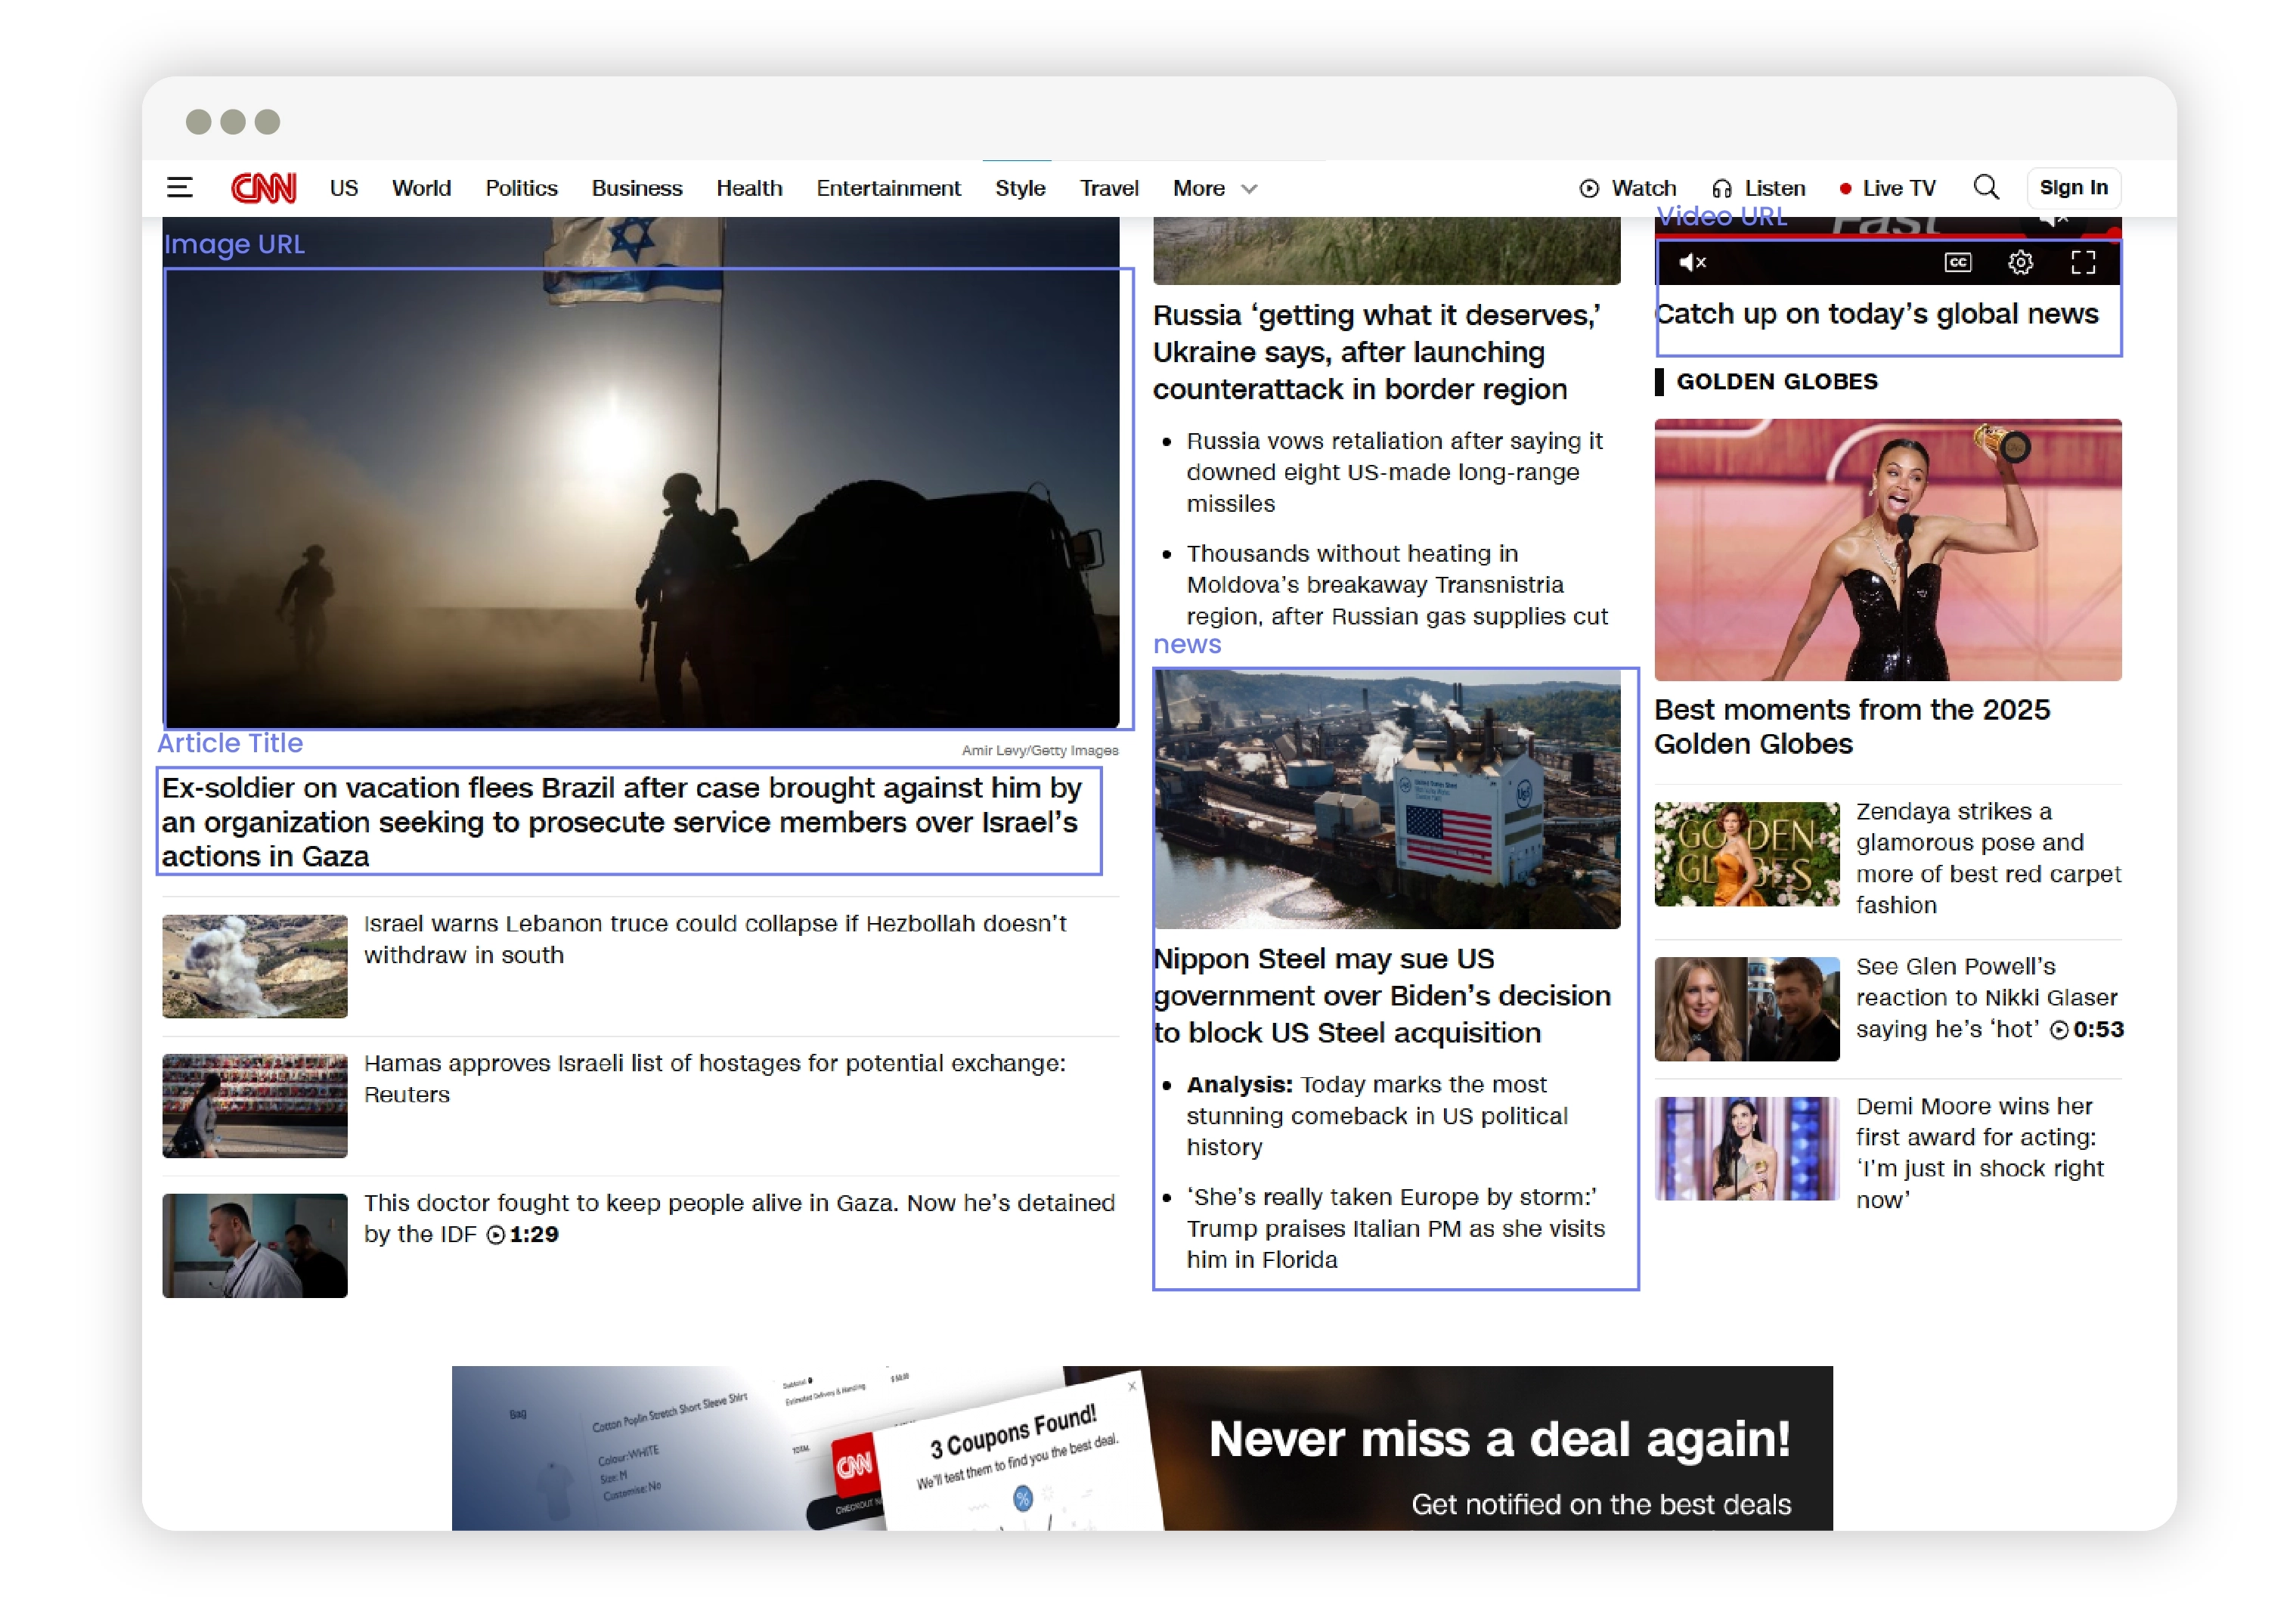Open the Lebanon smoke explosion thumbnail
This screenshot has width=2296, height=1608.
255,966
